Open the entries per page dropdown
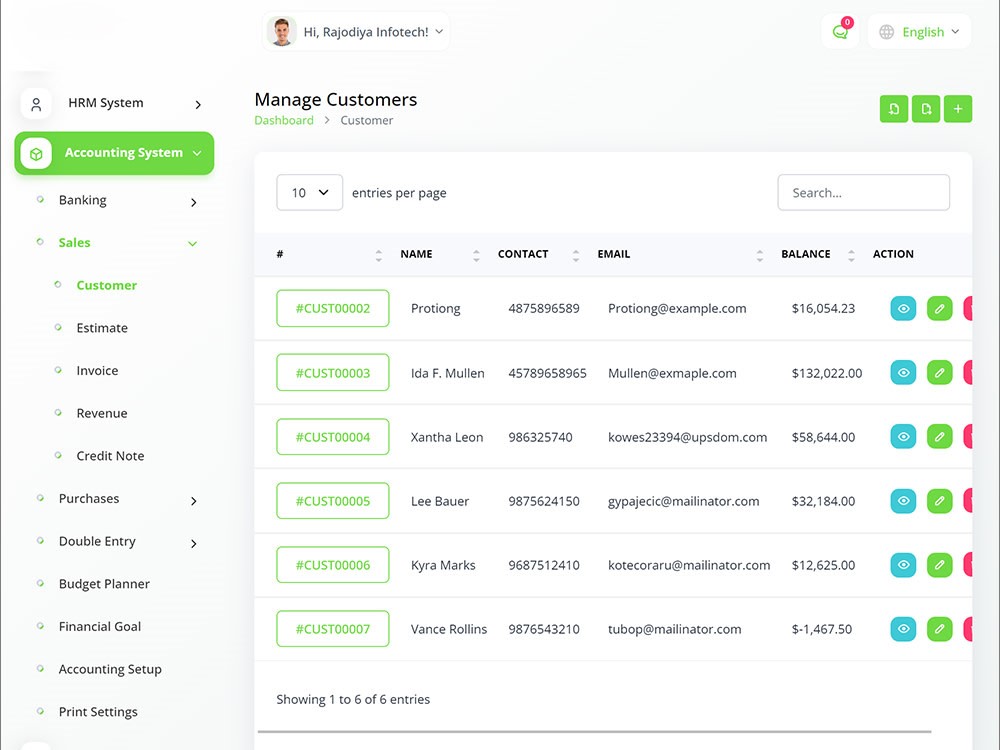1000x750 pixels. [309, 193]
